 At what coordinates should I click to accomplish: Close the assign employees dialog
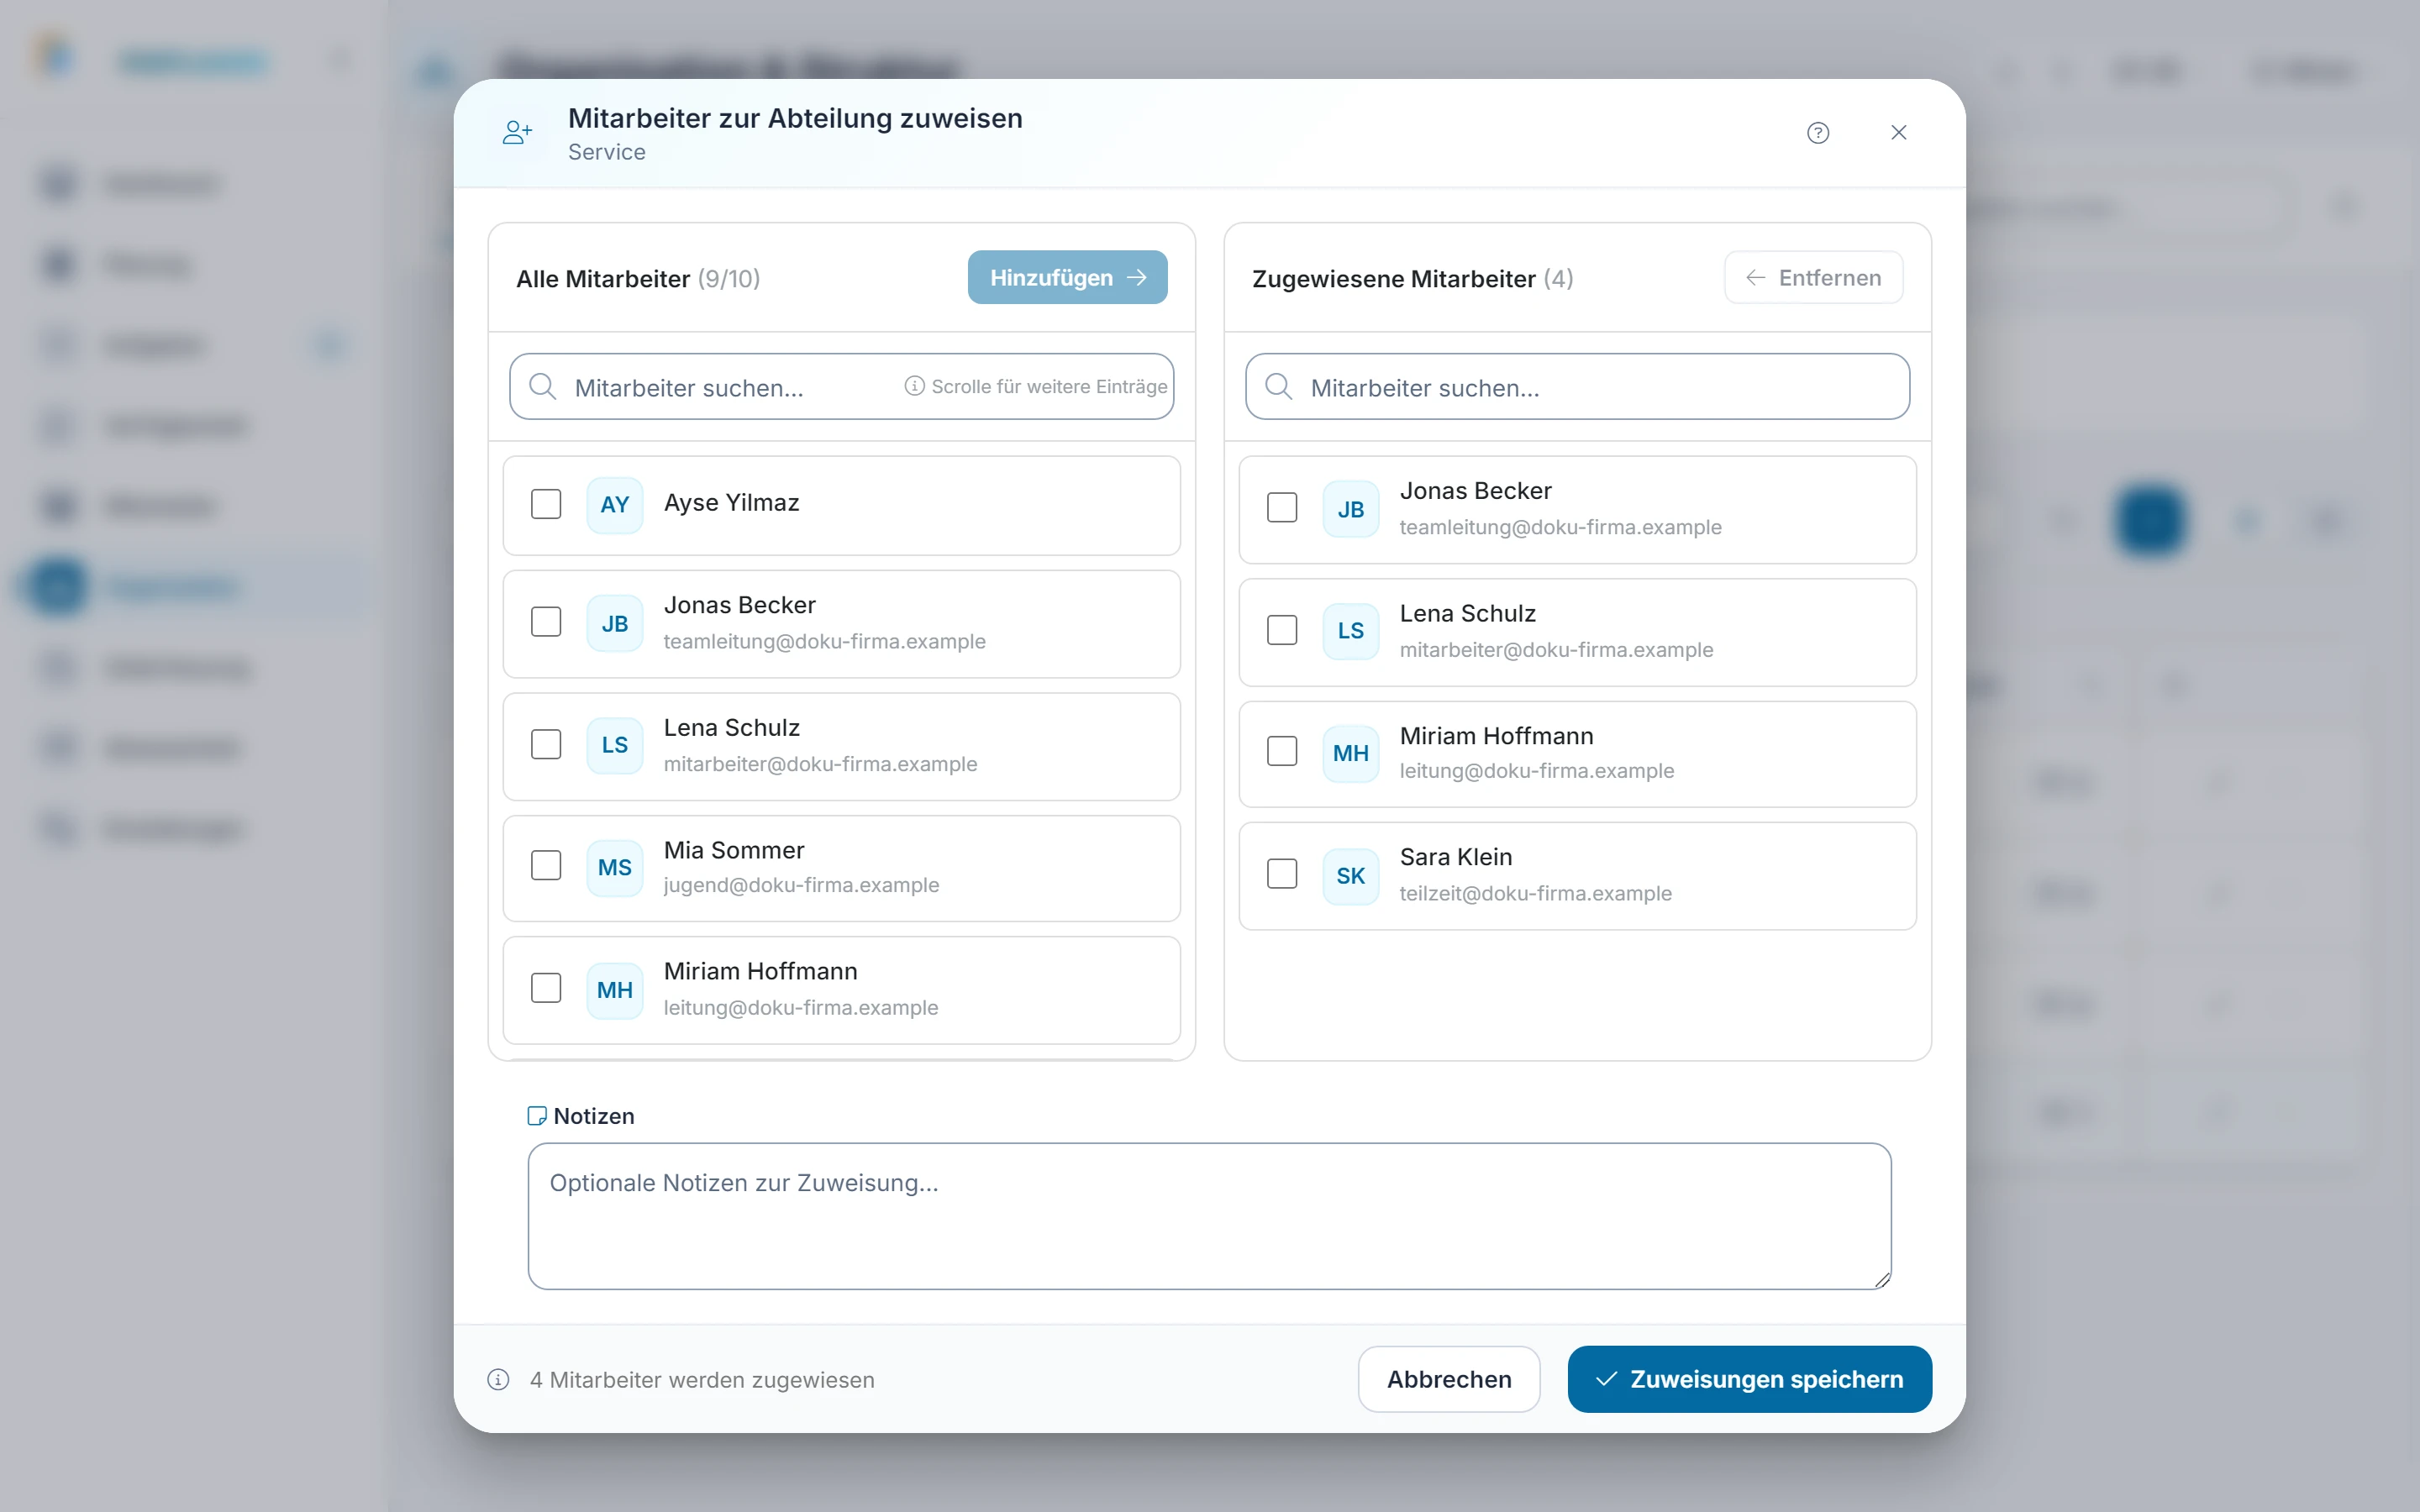(1899, 133)
